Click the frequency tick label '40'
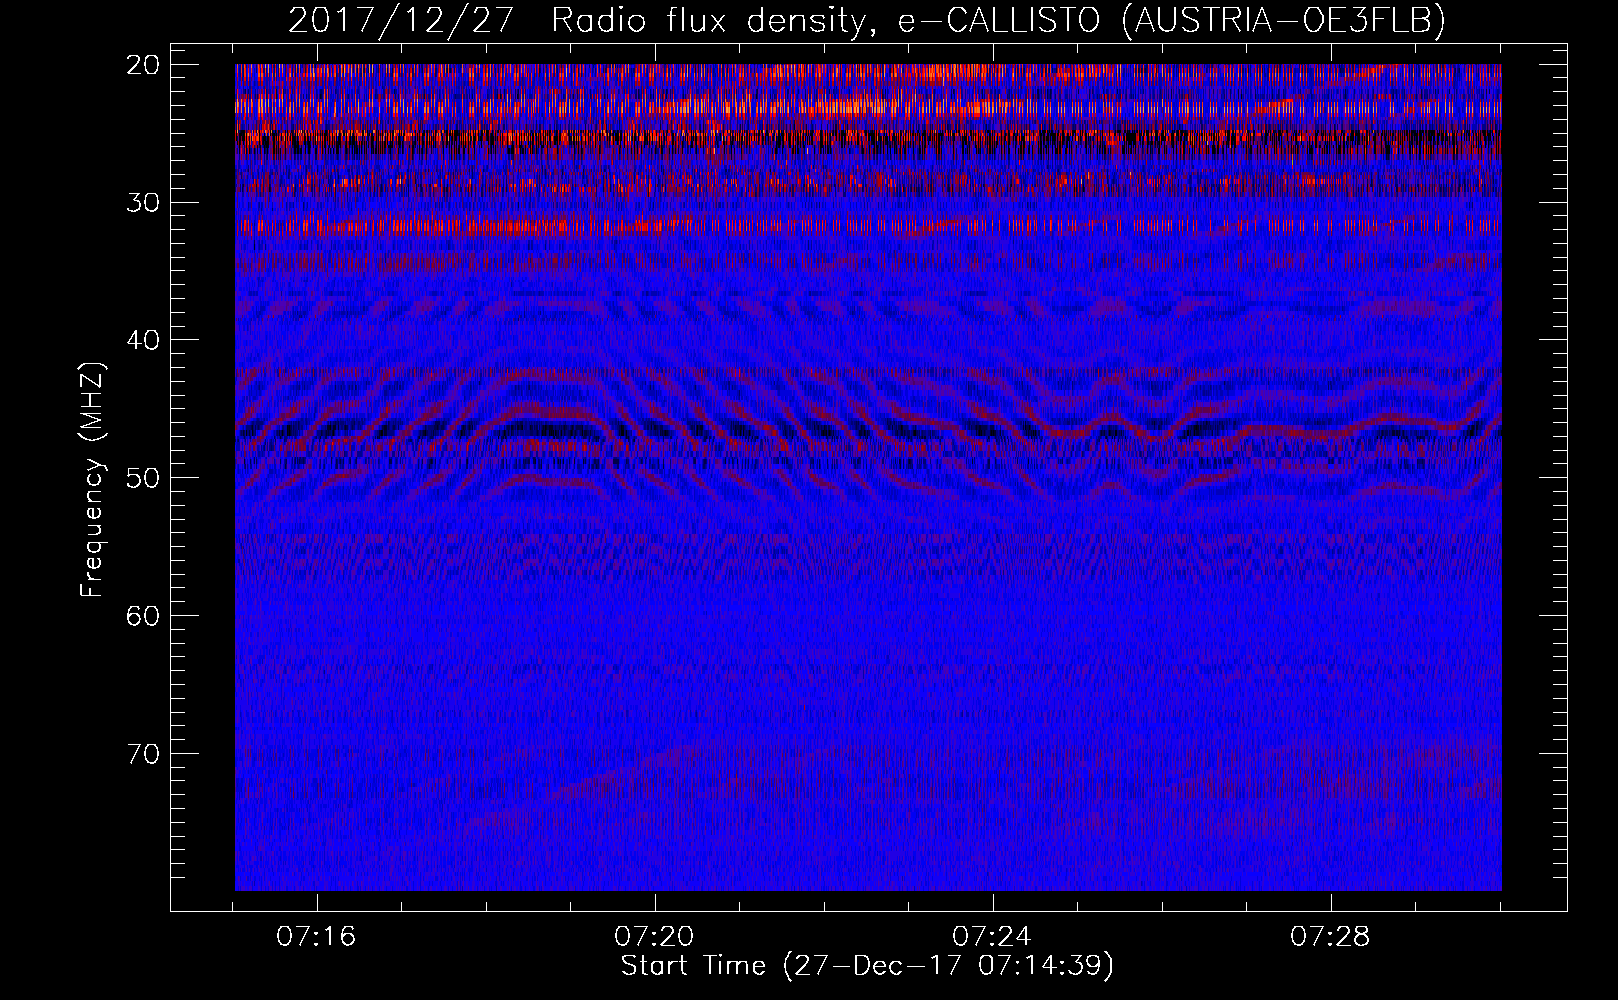The image size is (1618, 1000). click(x=143, y=340)
